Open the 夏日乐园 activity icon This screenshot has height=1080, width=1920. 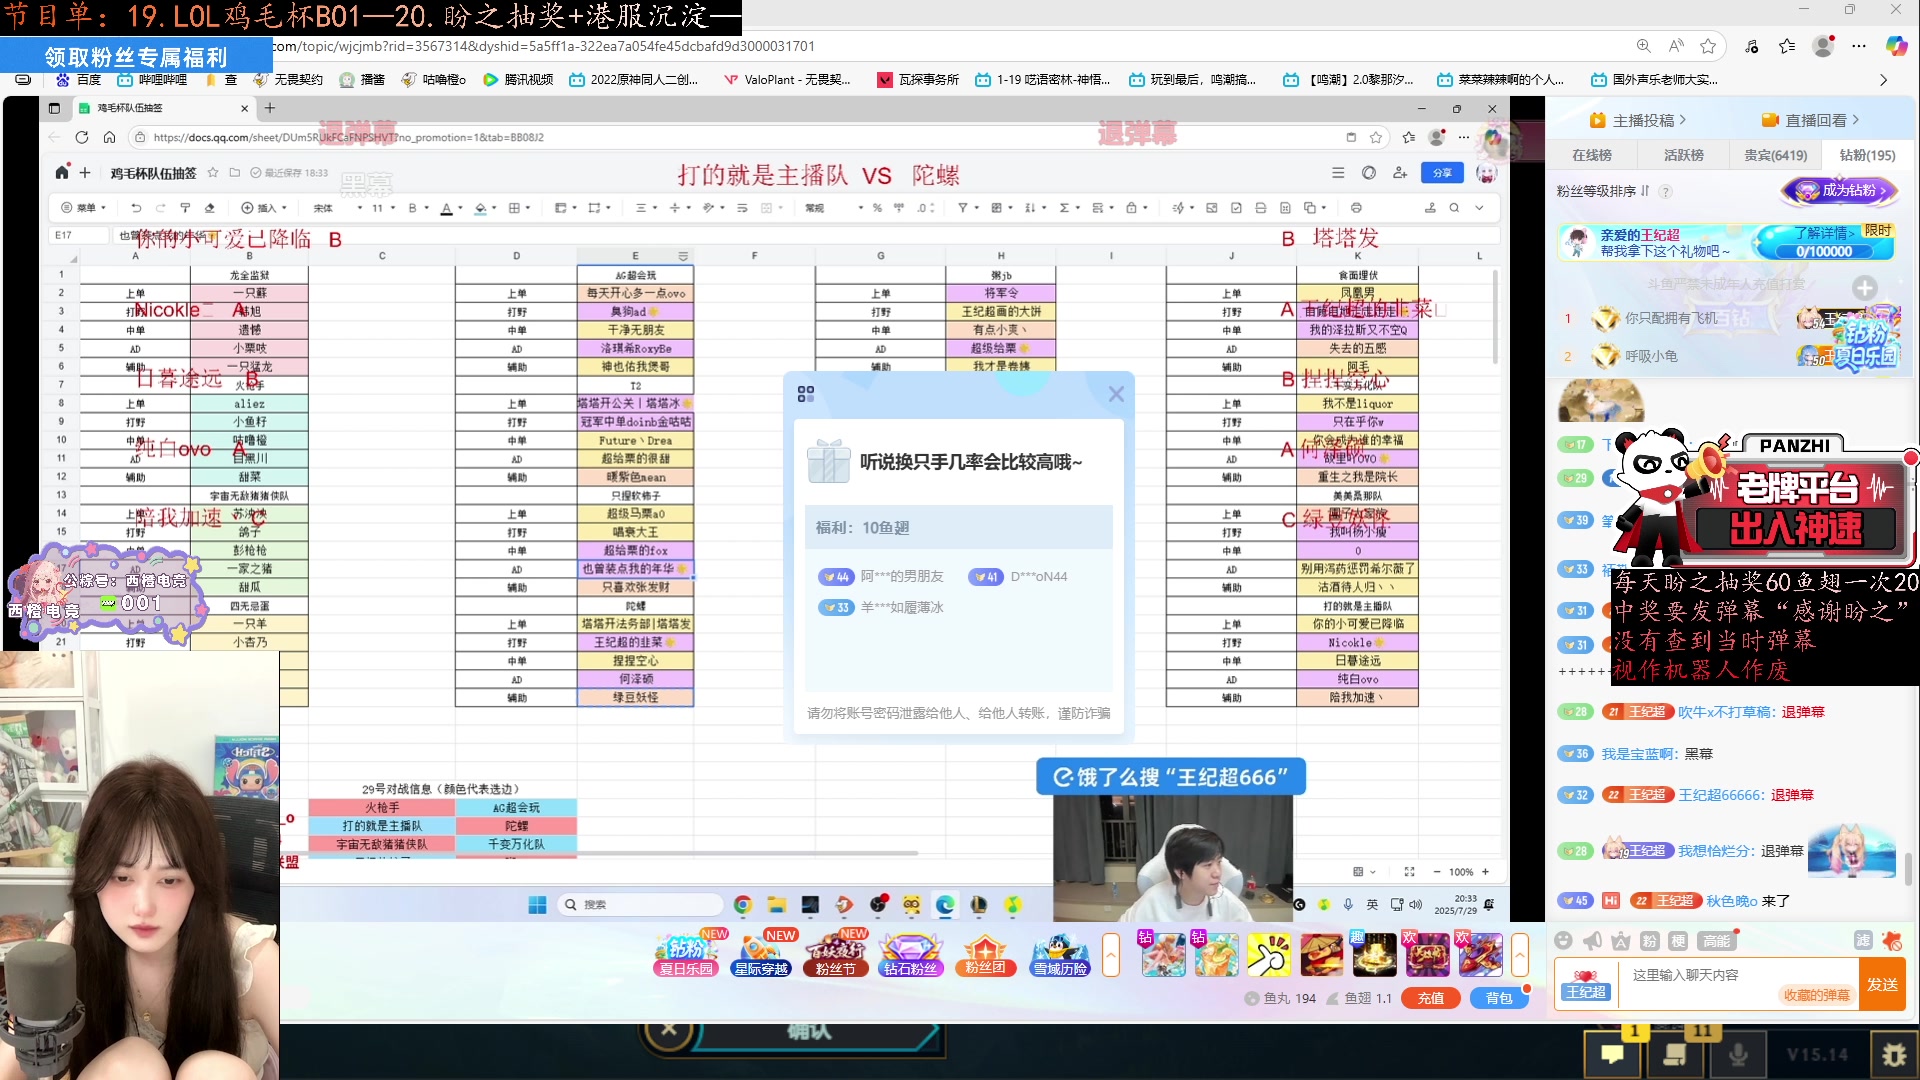click(x=686, y=954)
